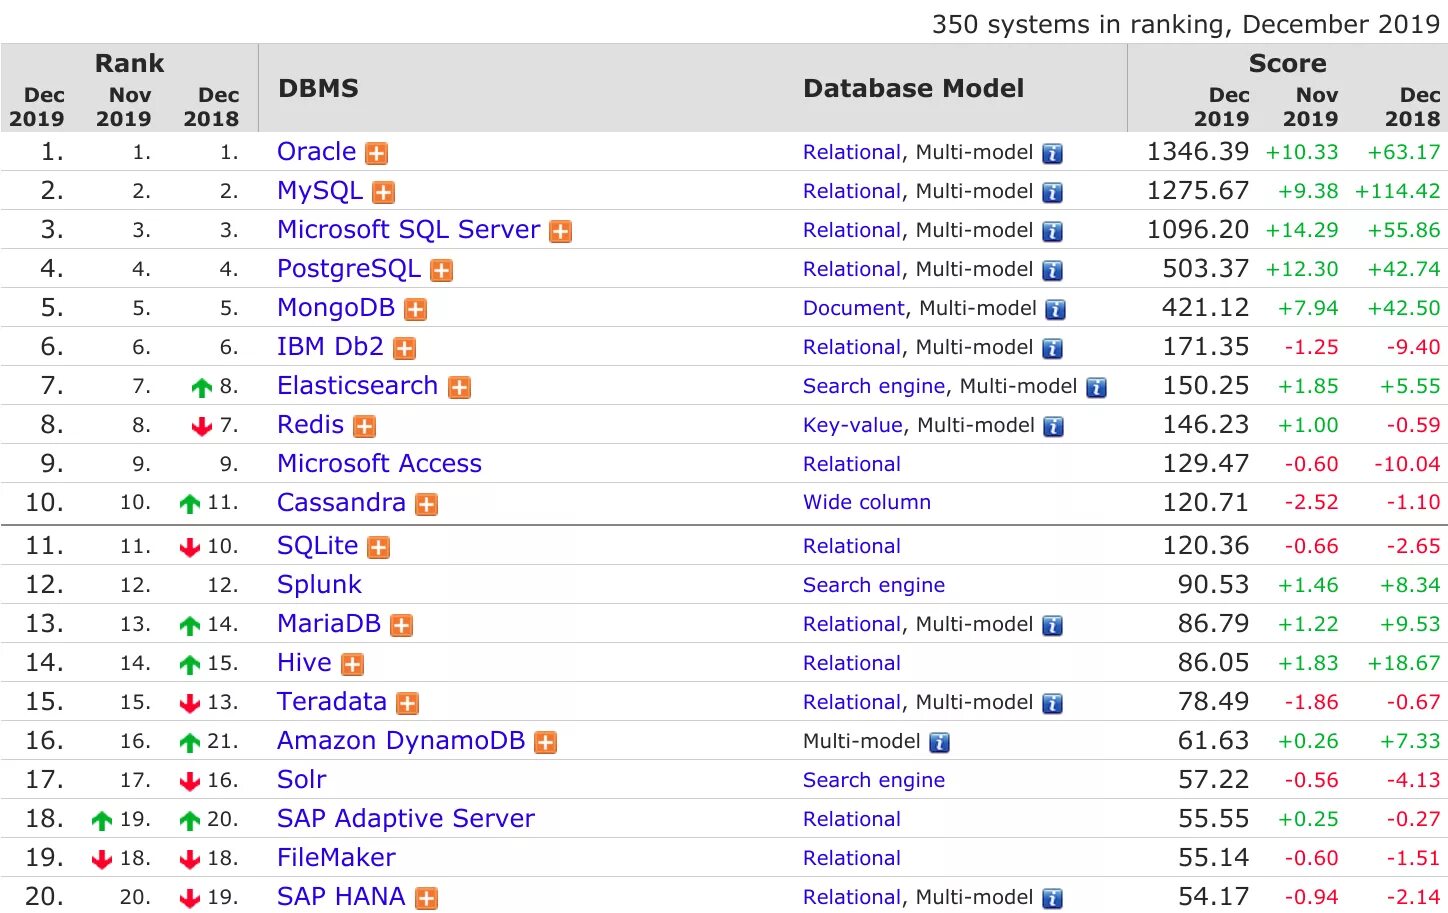Click the info icon in the Redis row
Screen dimensions: 1448x913
[x=1054, y=427]
